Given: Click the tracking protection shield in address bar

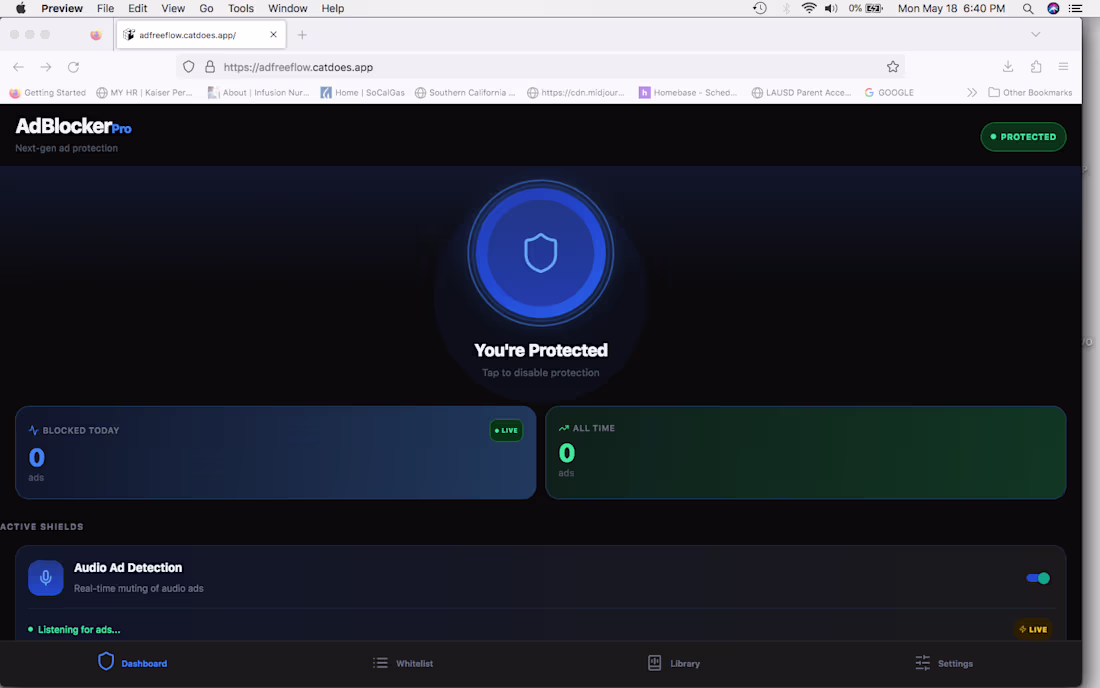Looking at the screenshot, I should pos(189,67).
